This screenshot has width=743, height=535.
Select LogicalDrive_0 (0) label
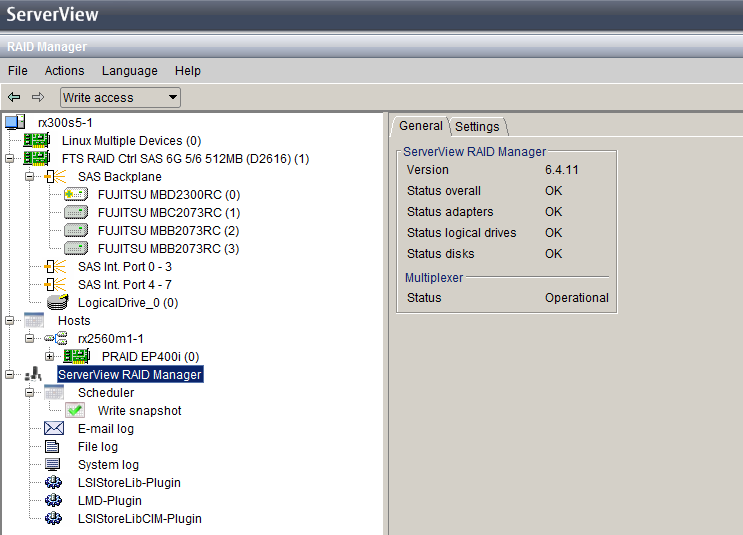pos(128,303)
